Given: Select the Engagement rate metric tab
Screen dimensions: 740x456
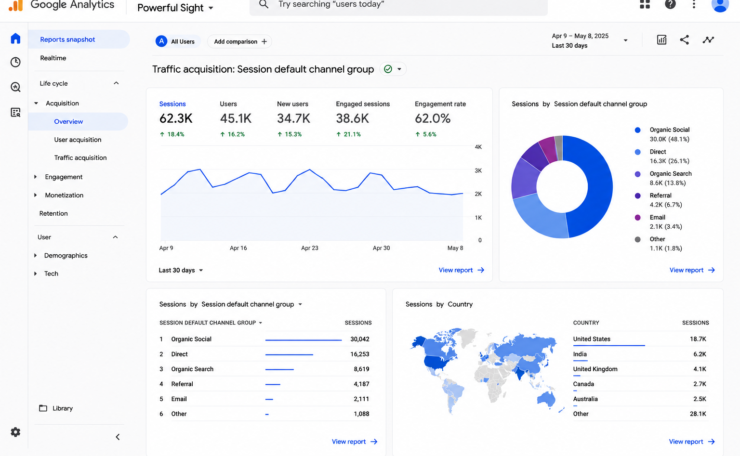Looking at the screenshot, I should point(440,118).
